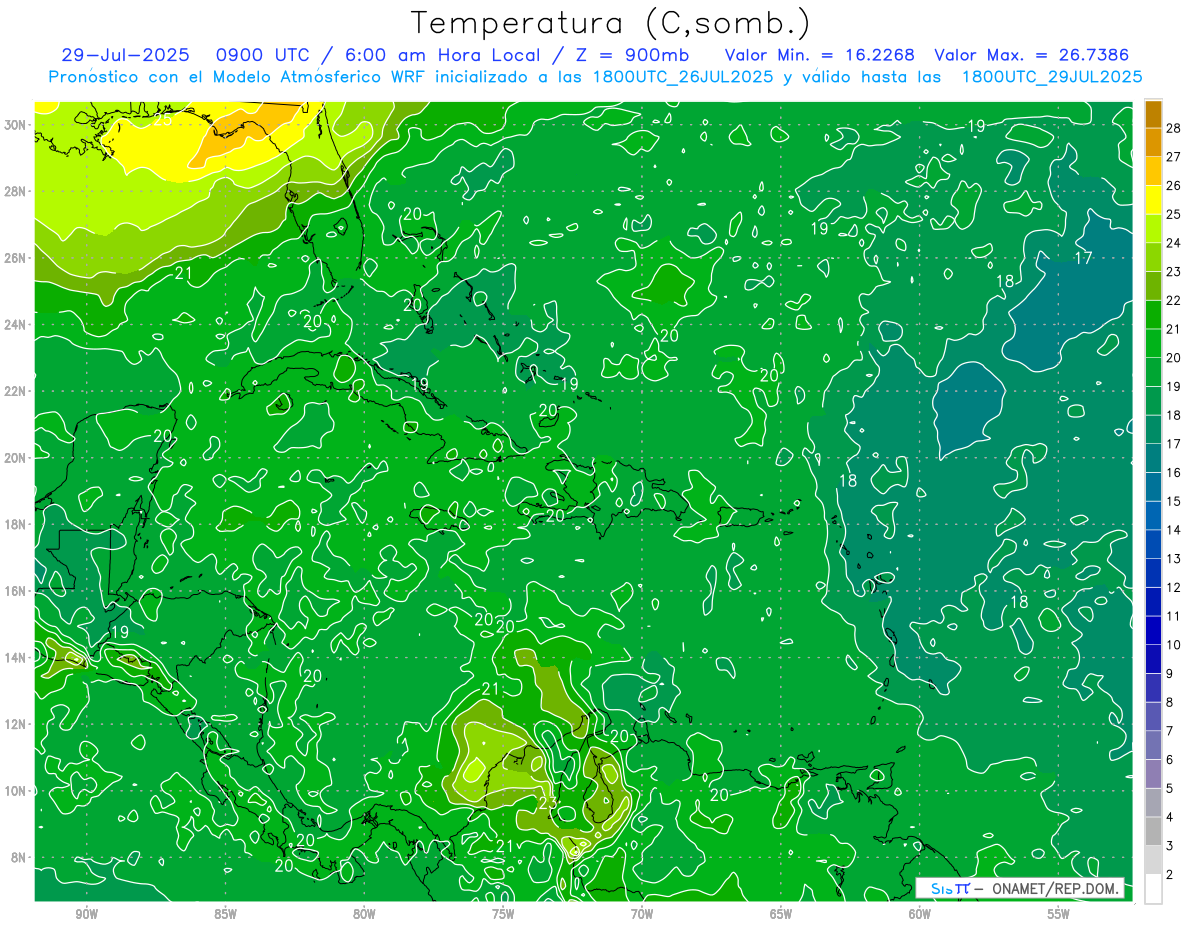Click the '23' contour label over Colombia
1200x927 pixels.
[548, 802]
